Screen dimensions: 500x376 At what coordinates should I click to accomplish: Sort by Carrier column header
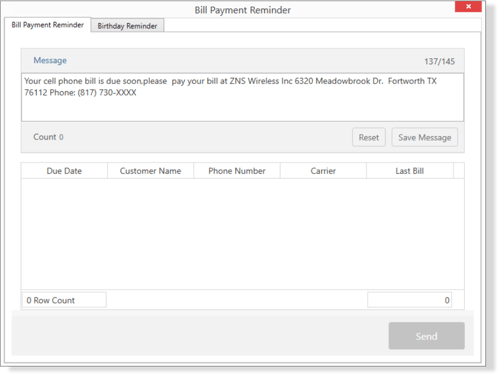click(x=323, y=171)
